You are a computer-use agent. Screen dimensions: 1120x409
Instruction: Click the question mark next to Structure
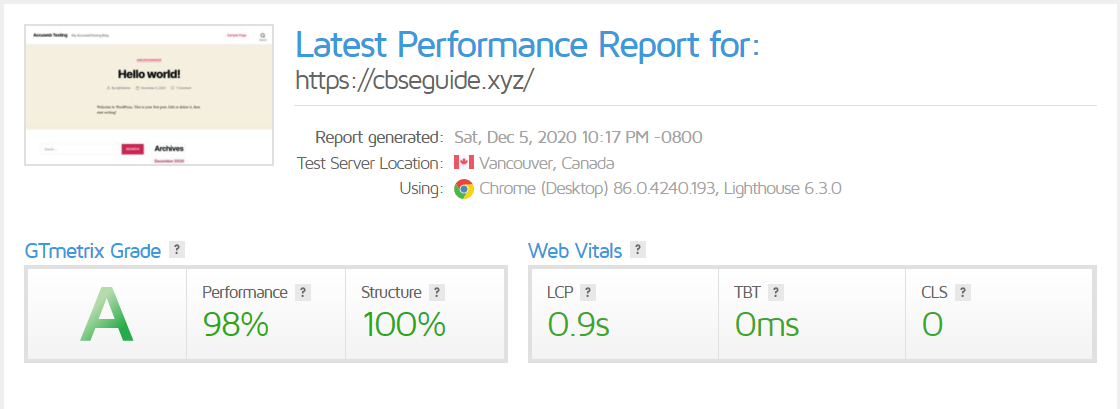(438, 293)
